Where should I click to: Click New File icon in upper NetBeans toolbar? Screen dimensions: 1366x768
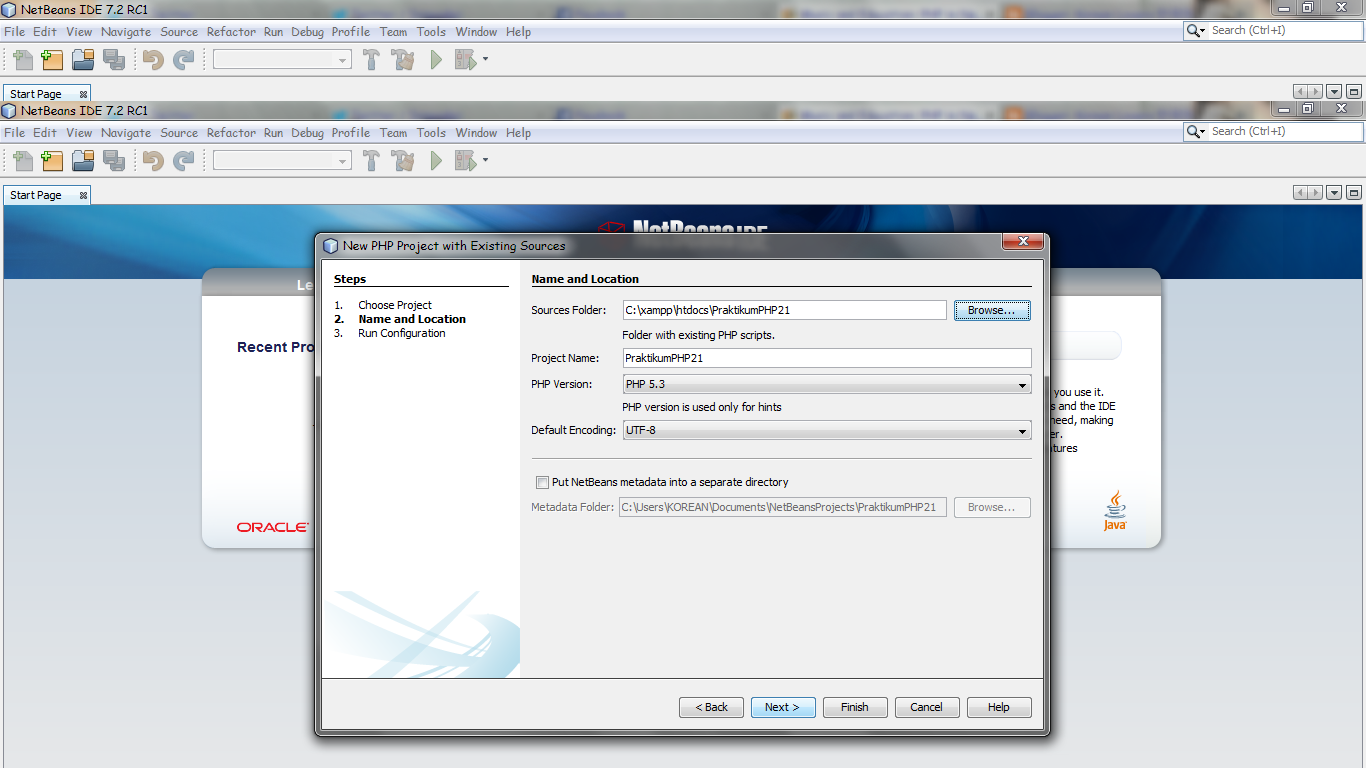click(22, 60)
